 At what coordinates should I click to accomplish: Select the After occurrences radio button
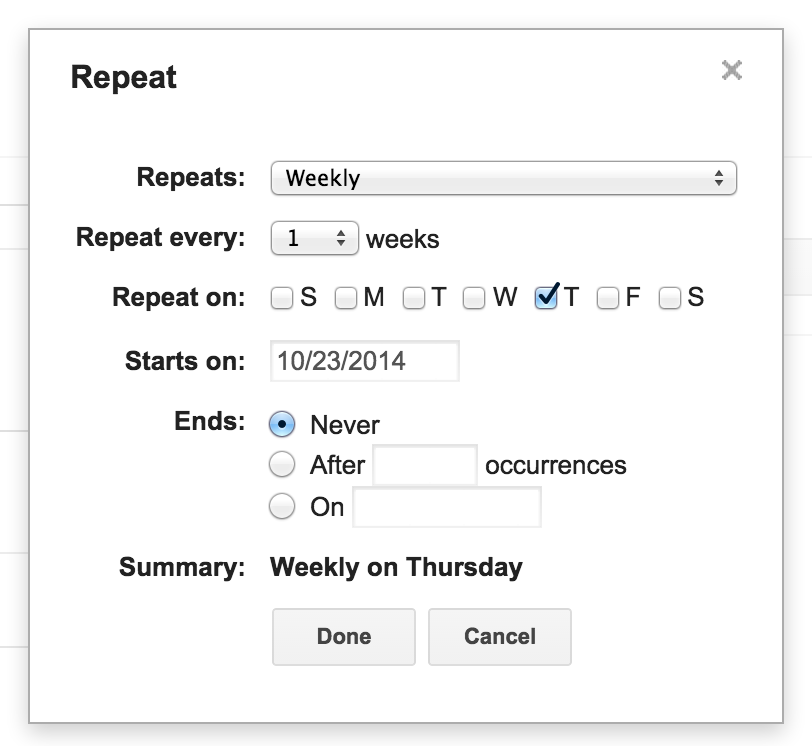click(x=283, y=465)
